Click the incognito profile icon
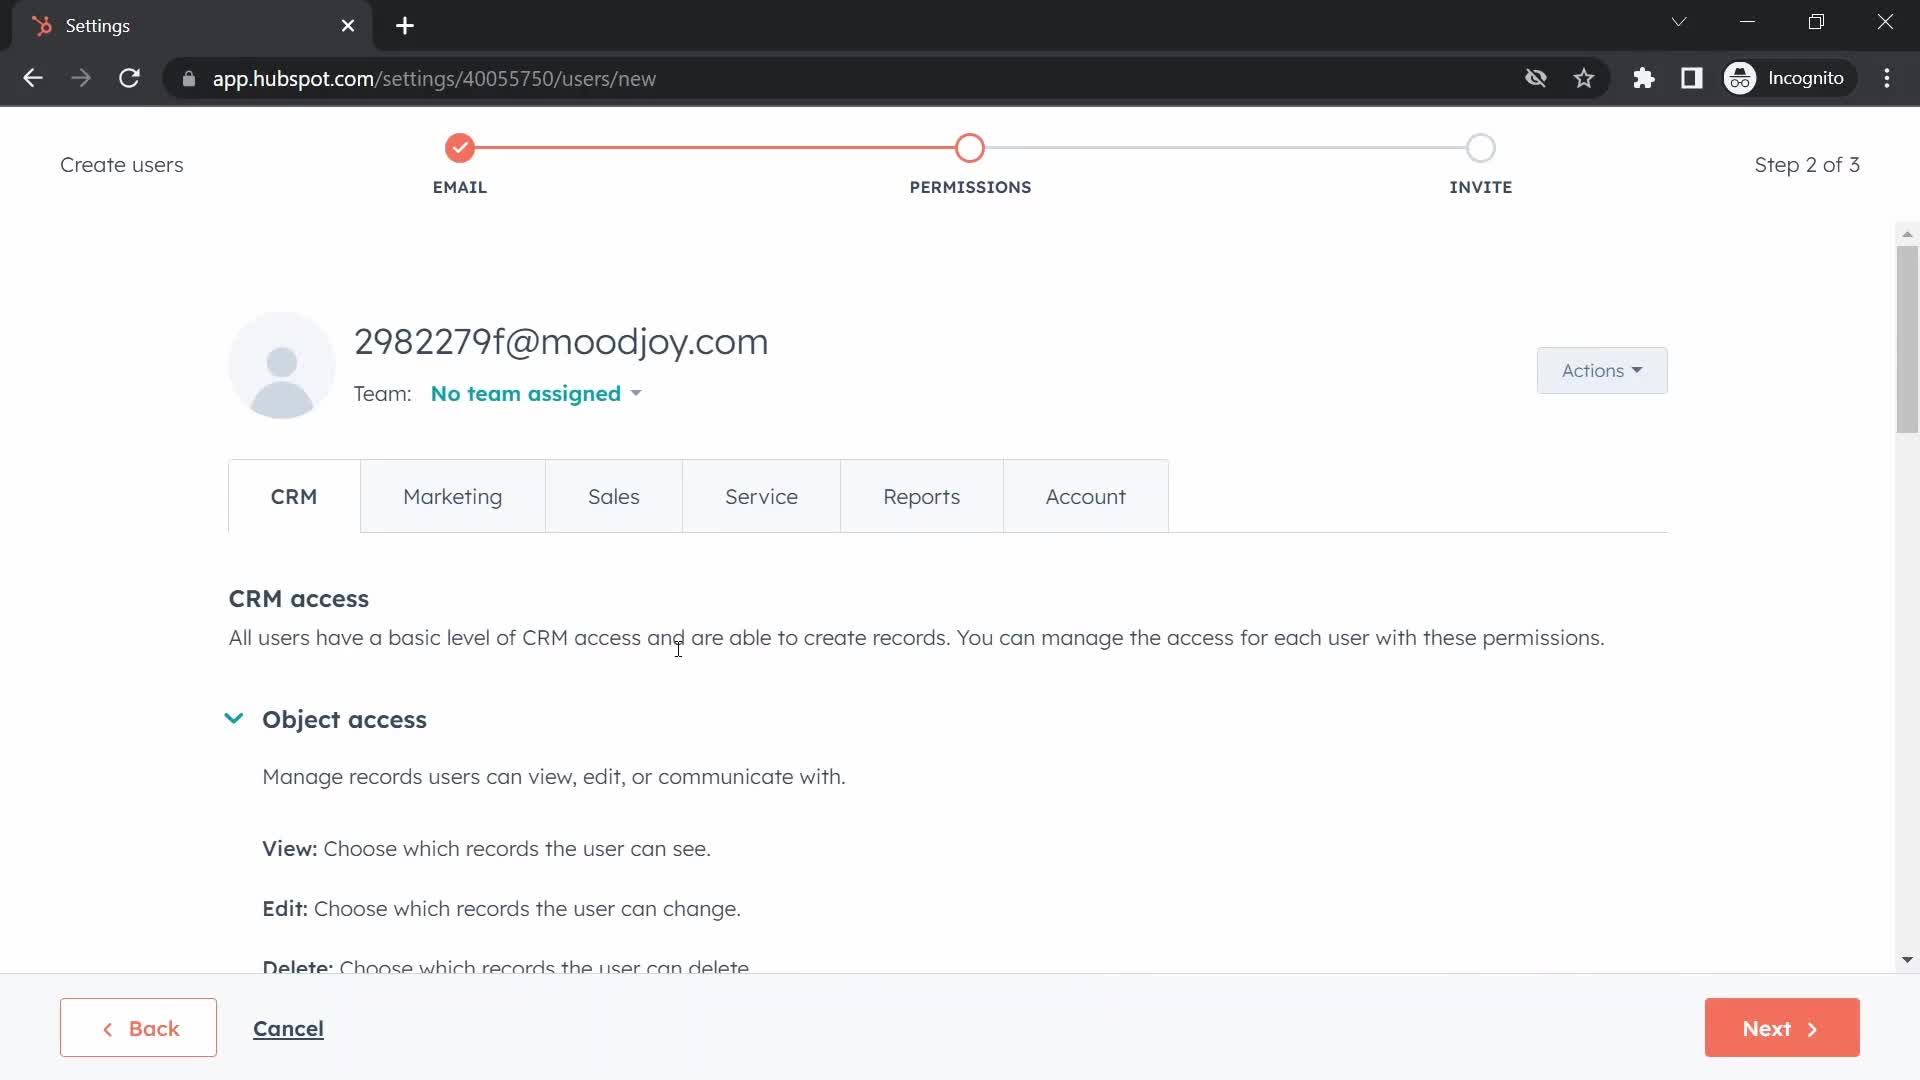 click(1741, 78)
